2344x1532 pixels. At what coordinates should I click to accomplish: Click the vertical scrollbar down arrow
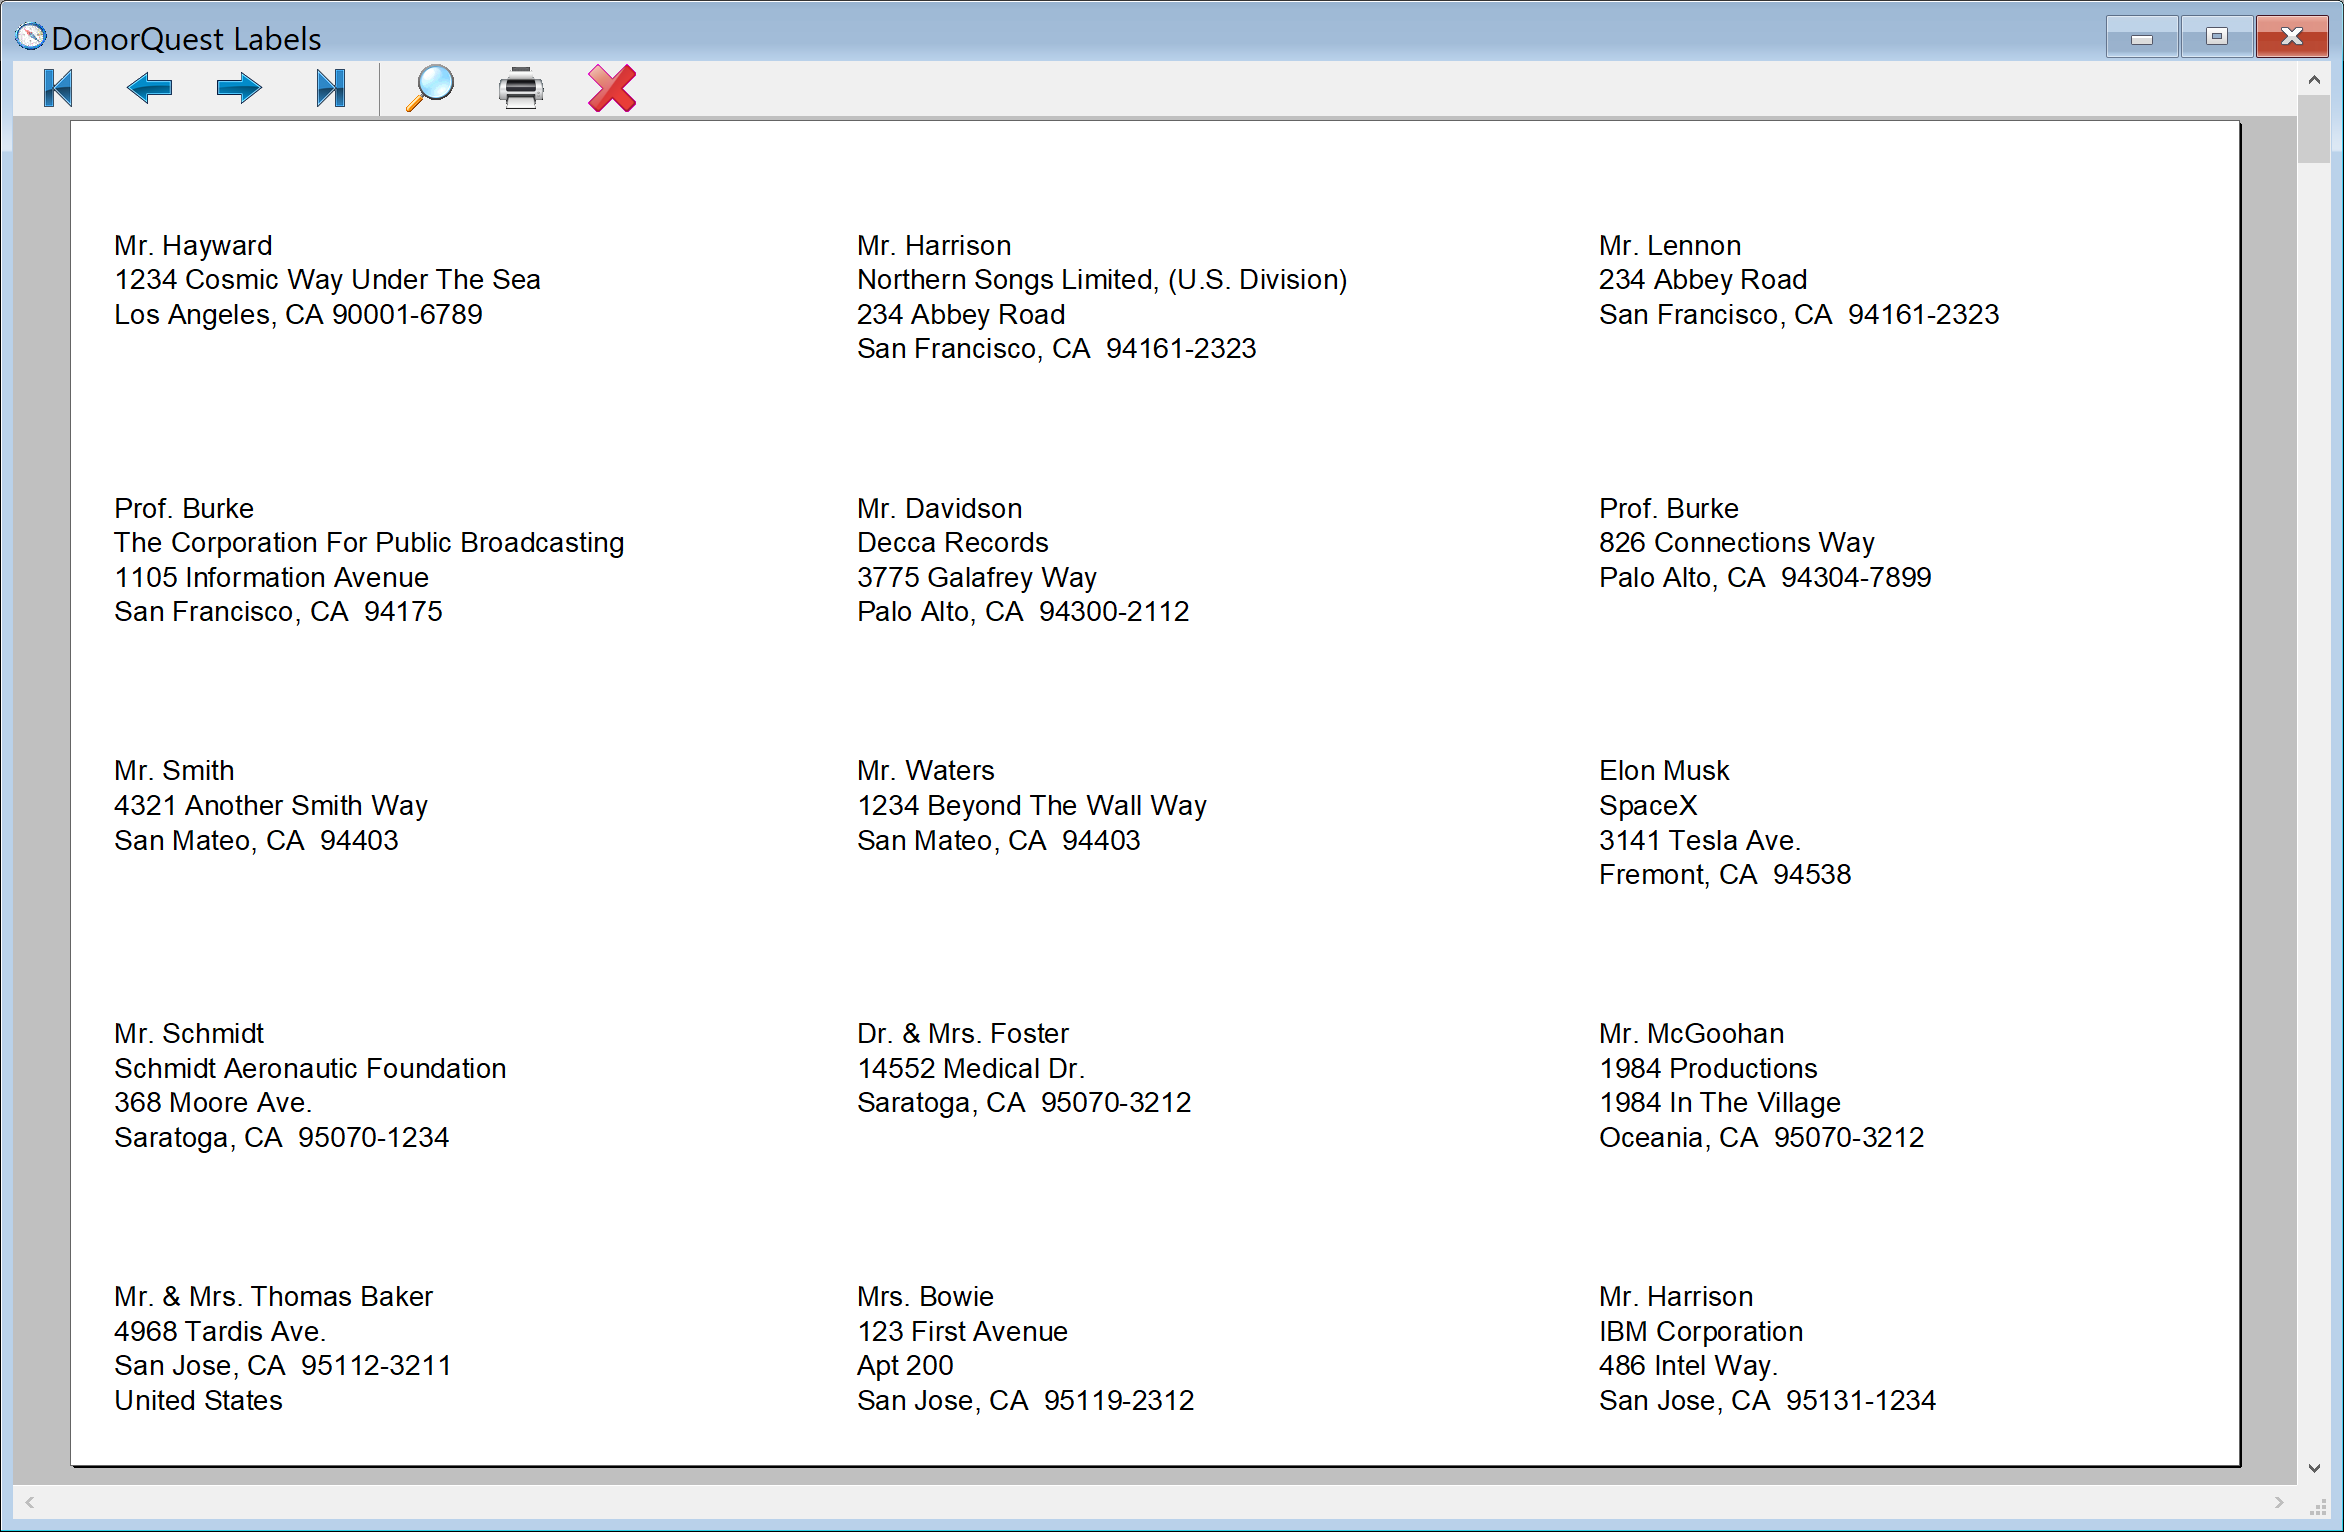point(2314,1468)
